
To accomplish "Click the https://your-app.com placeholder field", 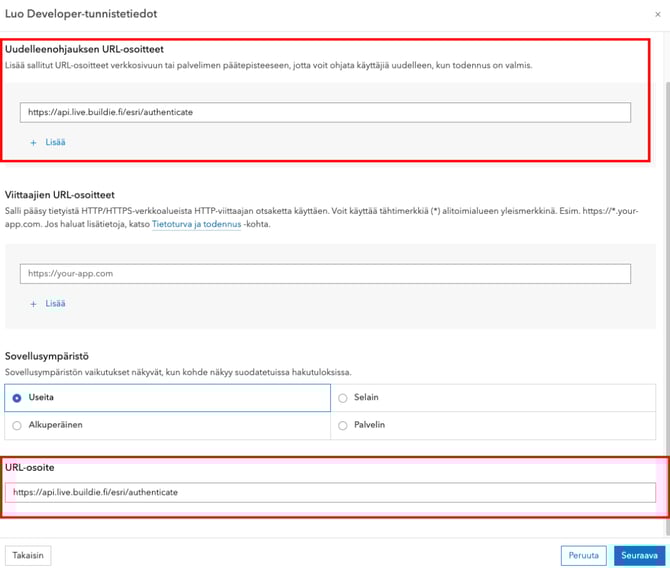I will (325, 273).
